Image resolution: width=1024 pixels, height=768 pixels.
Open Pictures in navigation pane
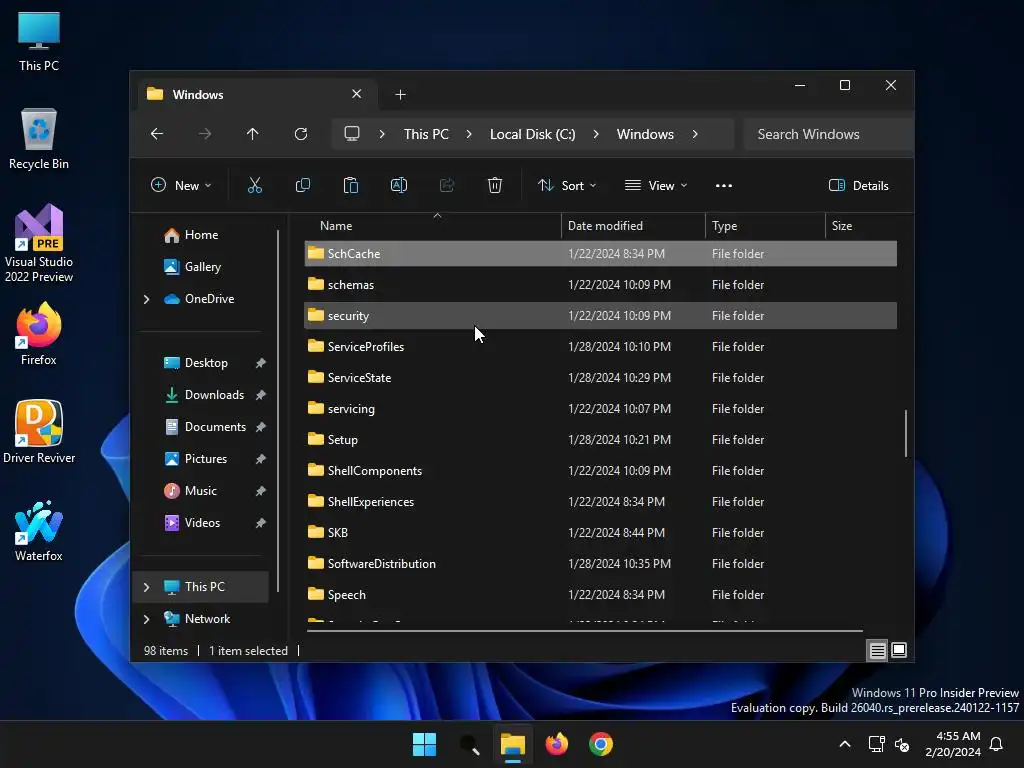[x=206, y=459]
